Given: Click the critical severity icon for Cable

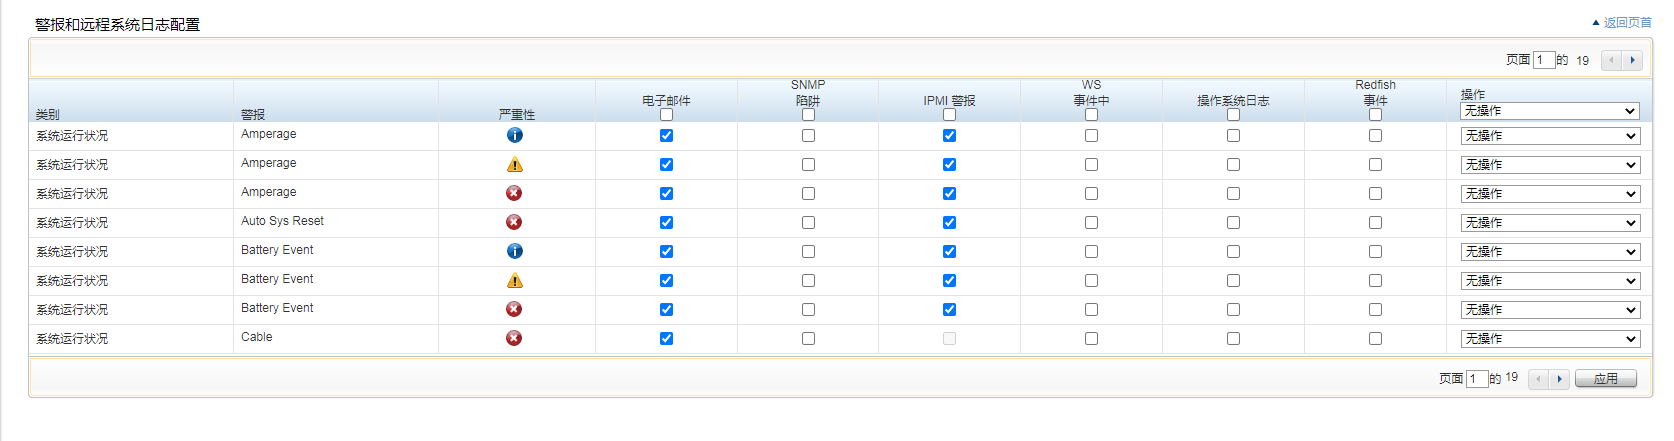Looking at the screenshot, I should click(514, 338).
